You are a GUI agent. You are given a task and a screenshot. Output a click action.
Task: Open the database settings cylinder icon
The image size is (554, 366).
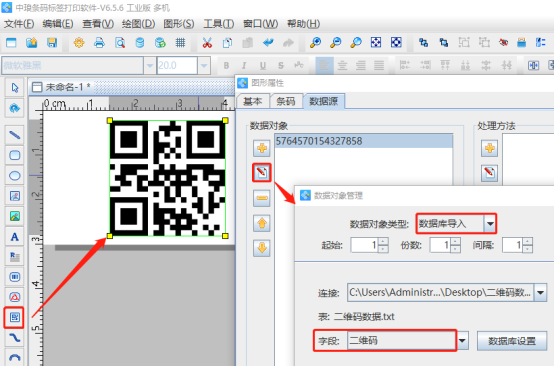[140, 43]
